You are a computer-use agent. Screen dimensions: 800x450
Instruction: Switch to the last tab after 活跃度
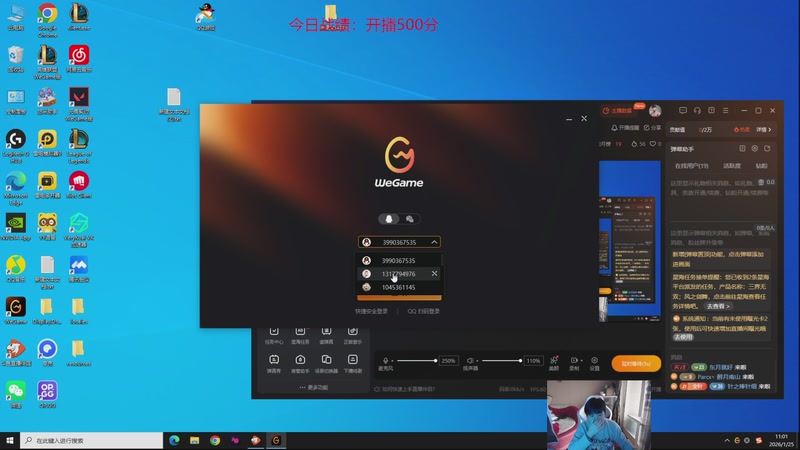(x=761, y=166)
